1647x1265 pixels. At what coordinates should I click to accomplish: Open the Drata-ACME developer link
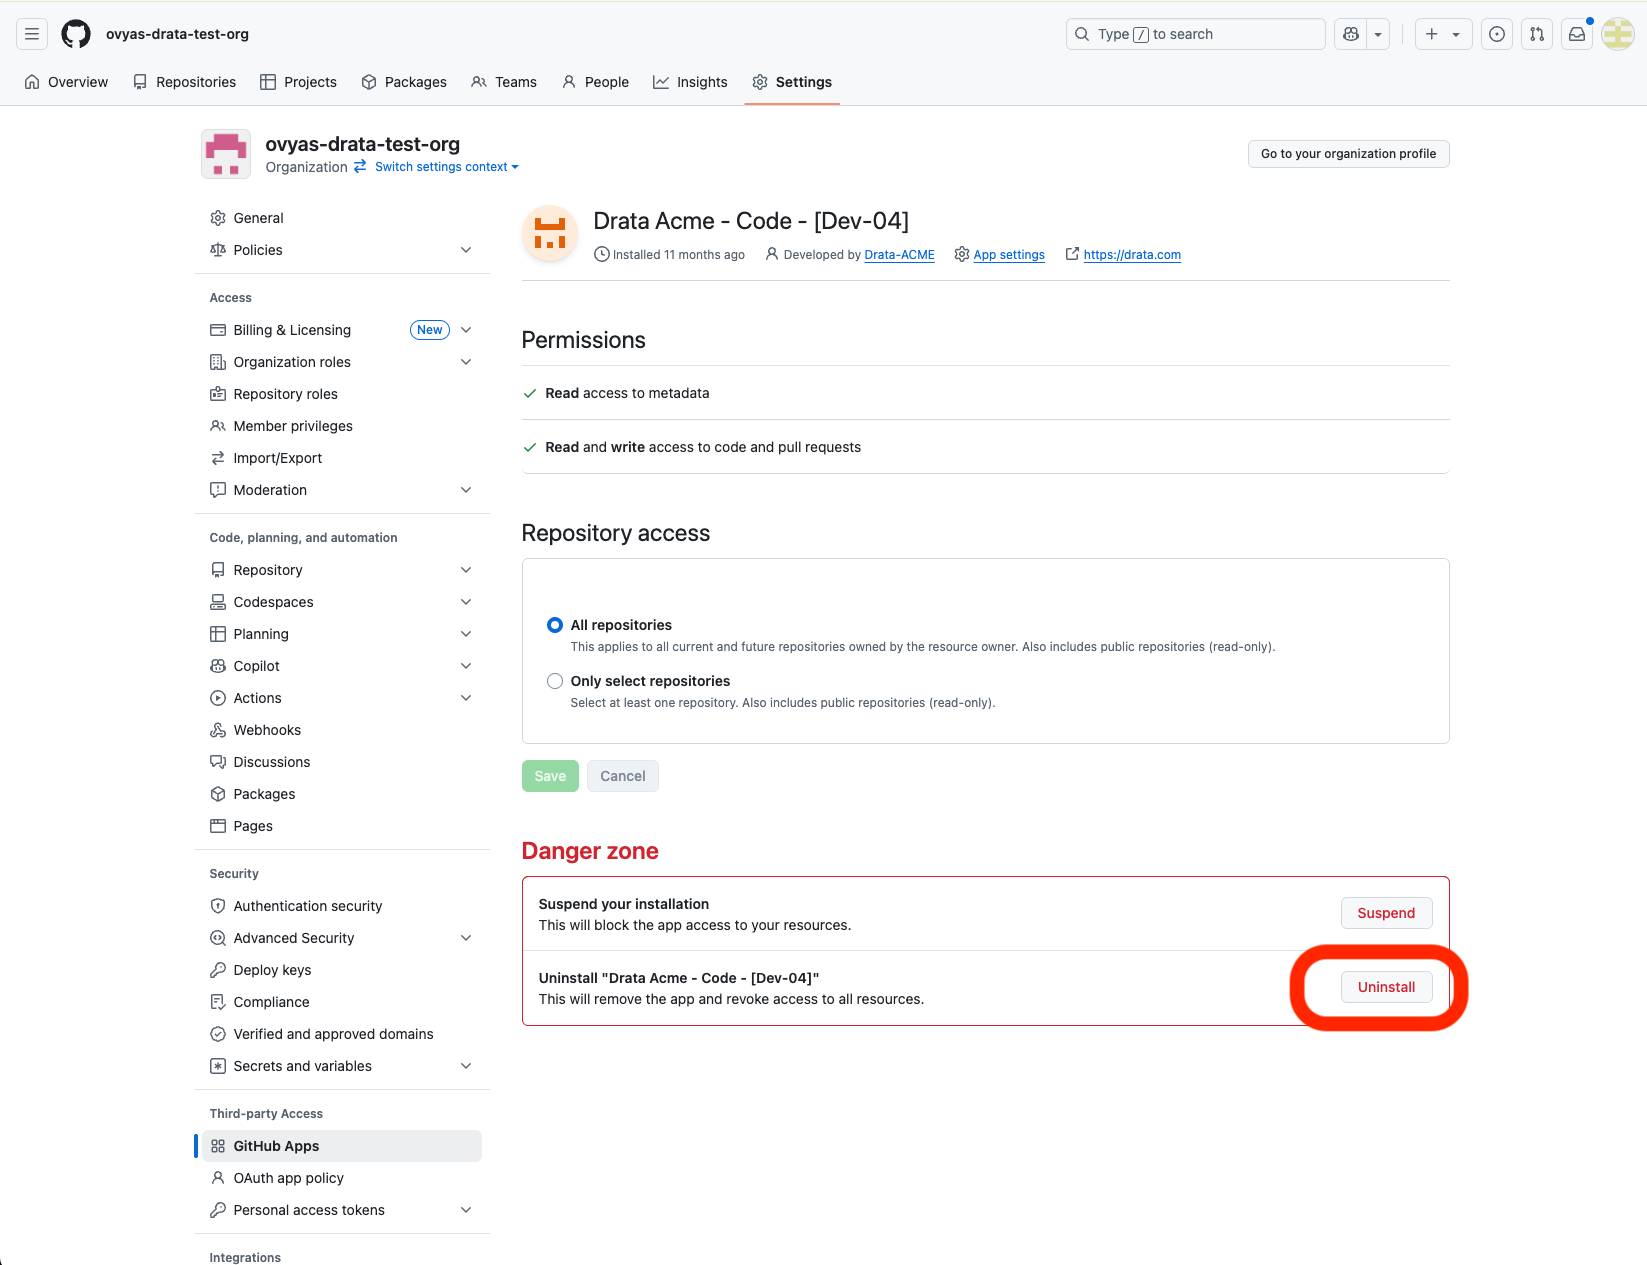click(x=899, y=255)
